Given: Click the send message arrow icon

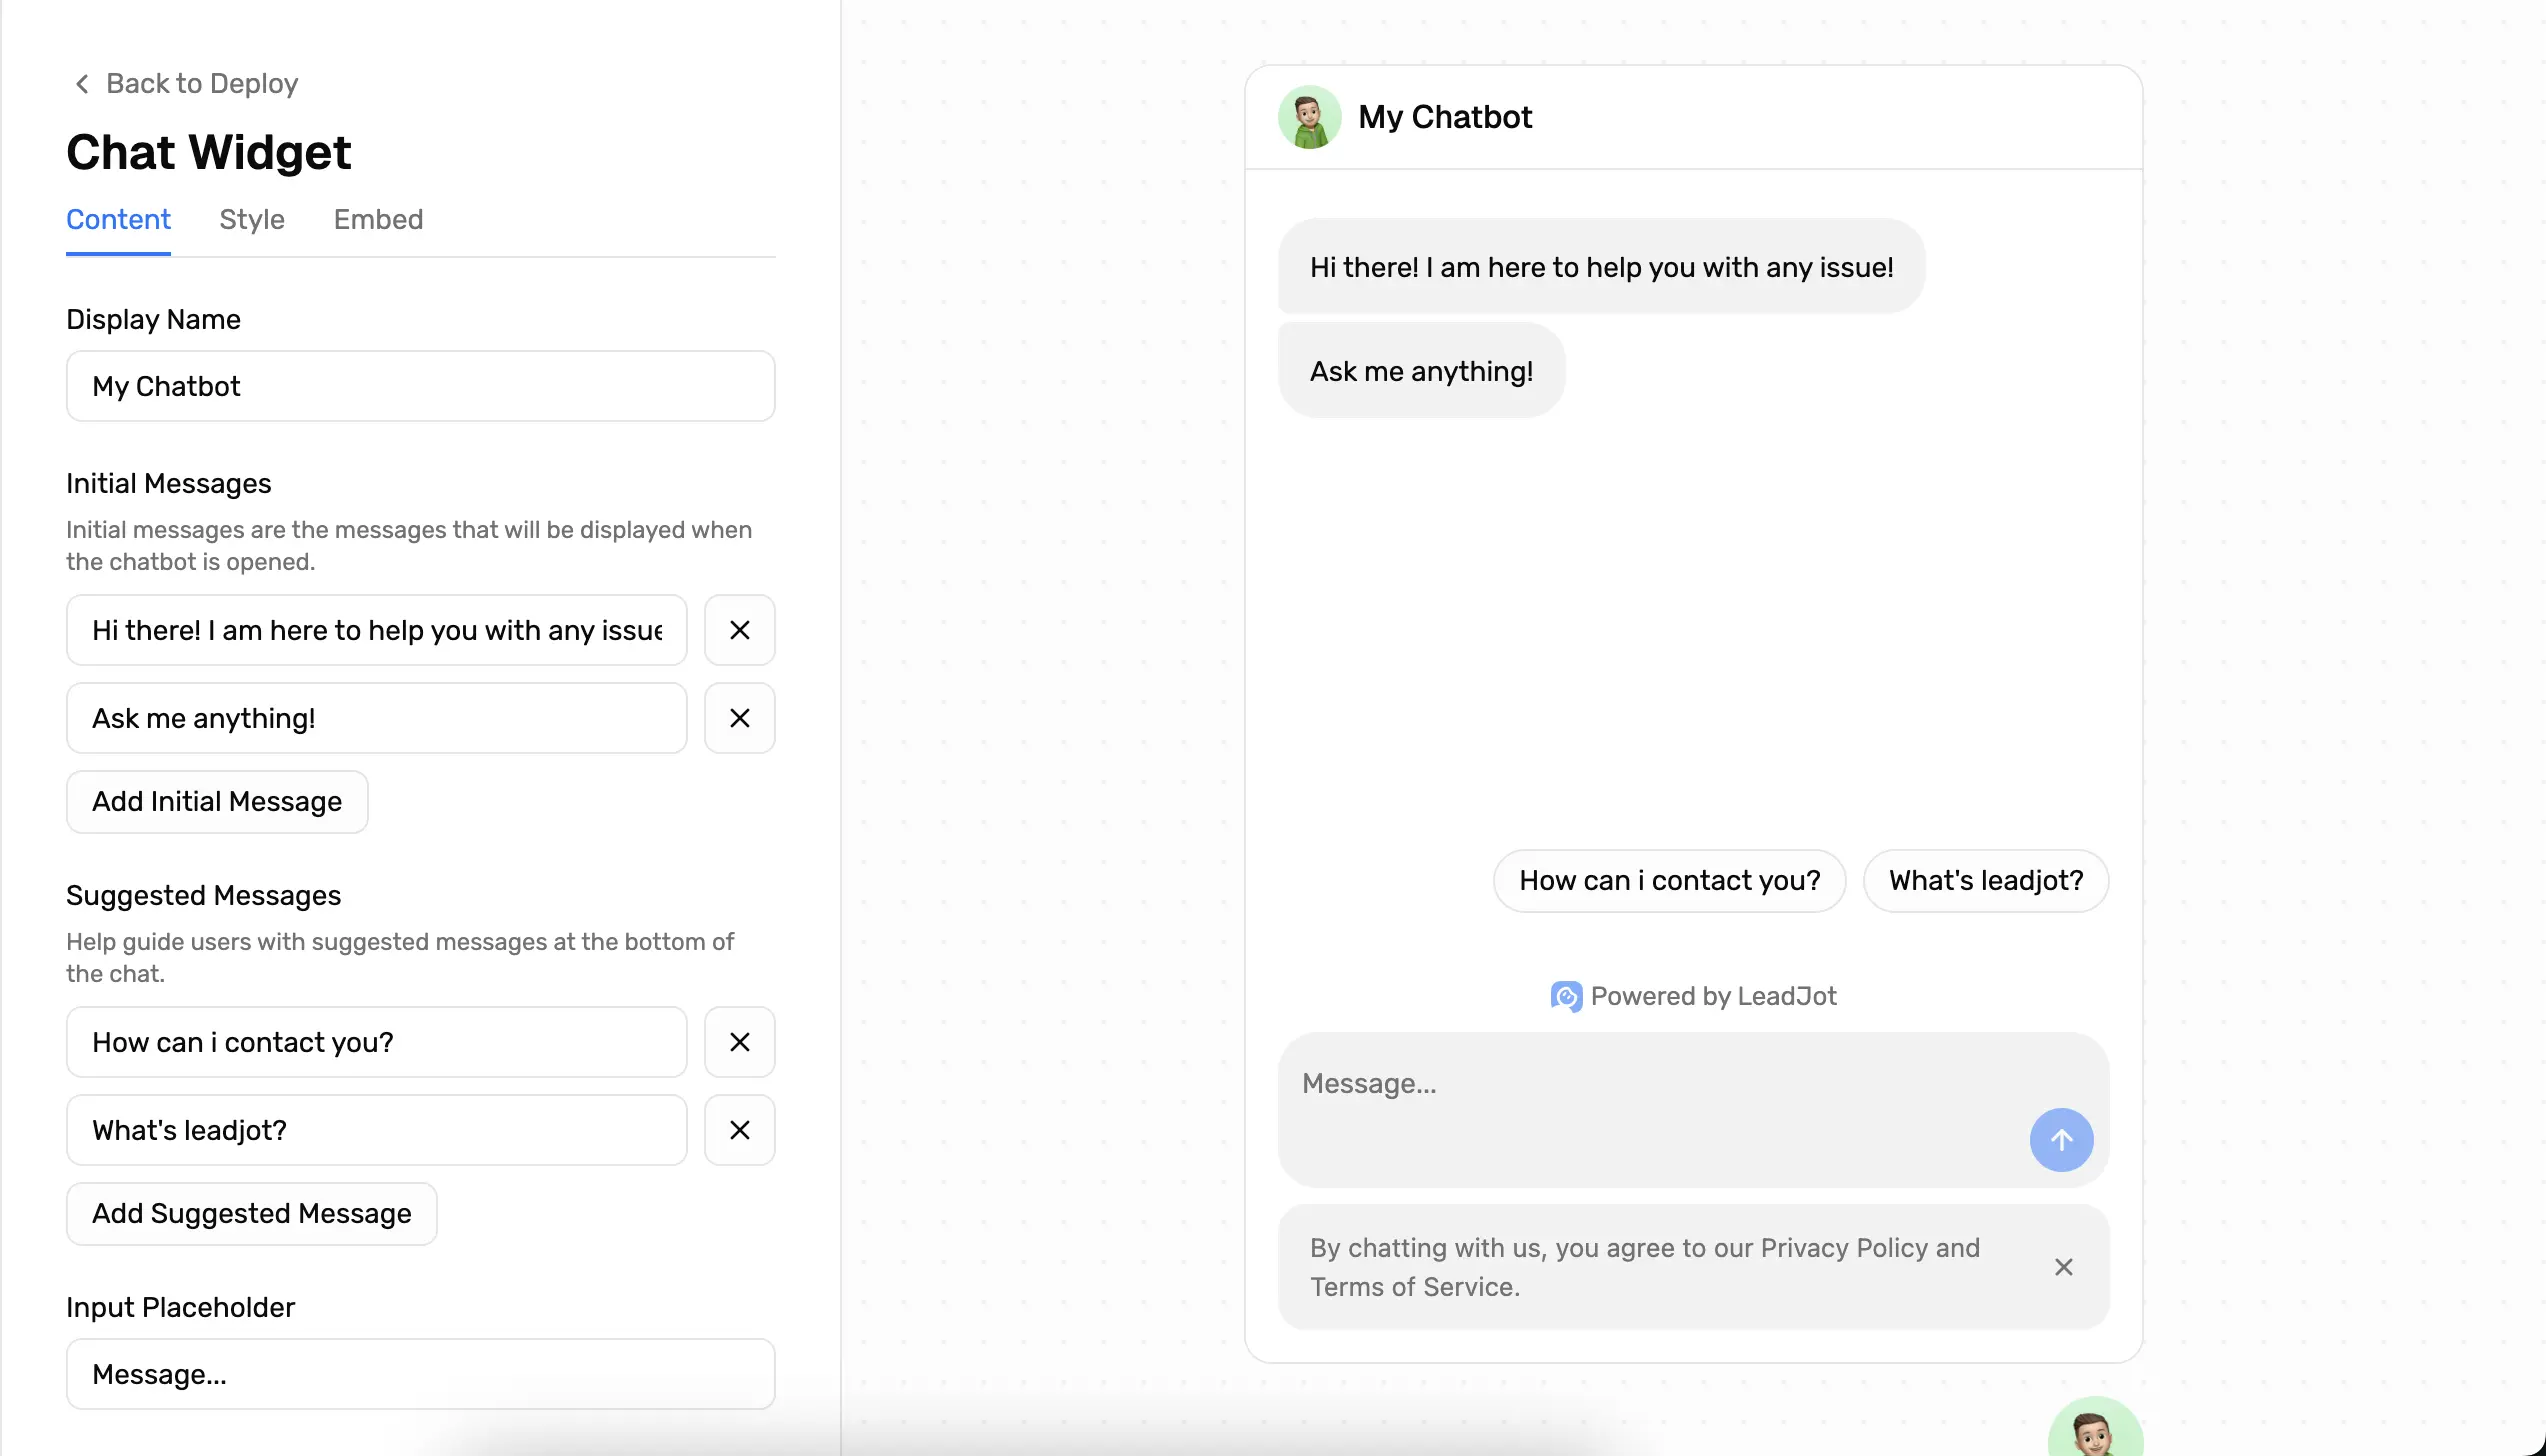Looking at the screenshot, I should tap(2061, 1139).
